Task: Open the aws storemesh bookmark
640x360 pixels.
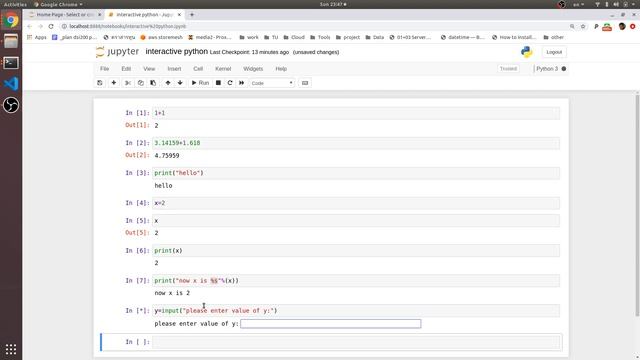Action: [161, 37]
